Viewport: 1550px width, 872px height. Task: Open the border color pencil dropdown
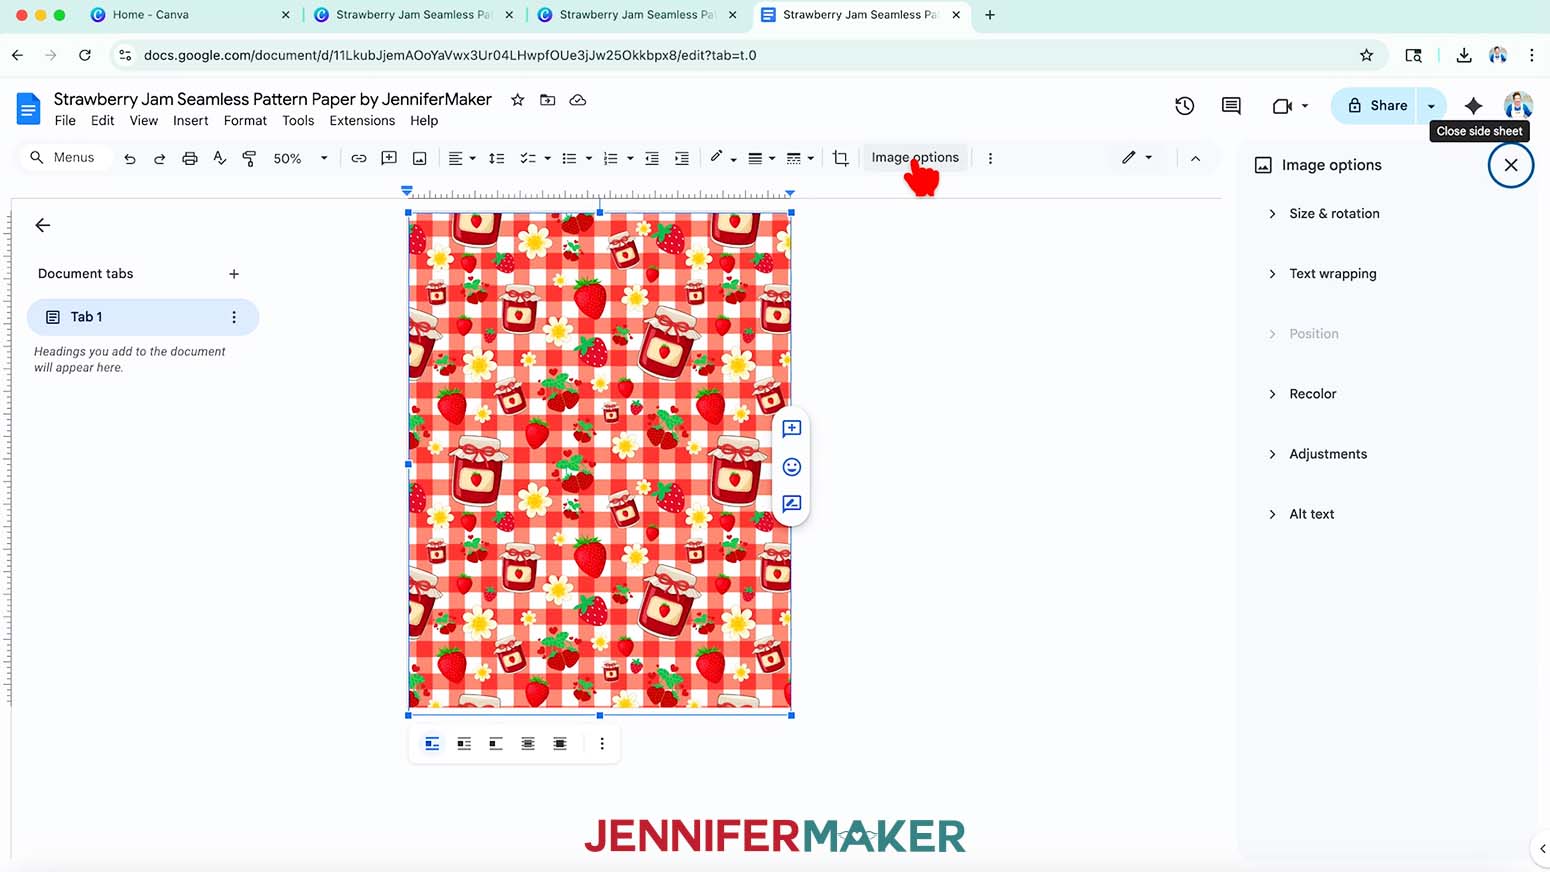click(722, 158)
